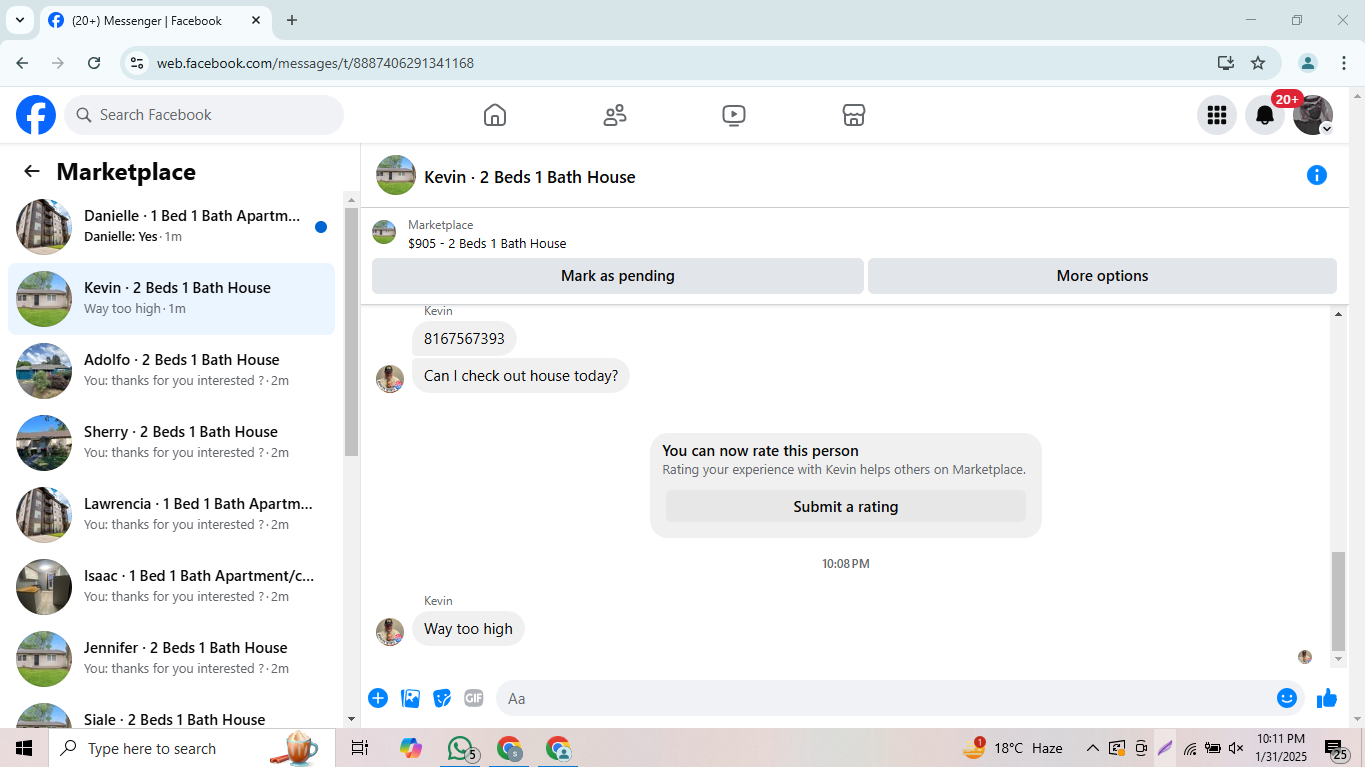1365x767 pixels.
Task: Choose a GIF from the composer
Action: pos(474,698)
